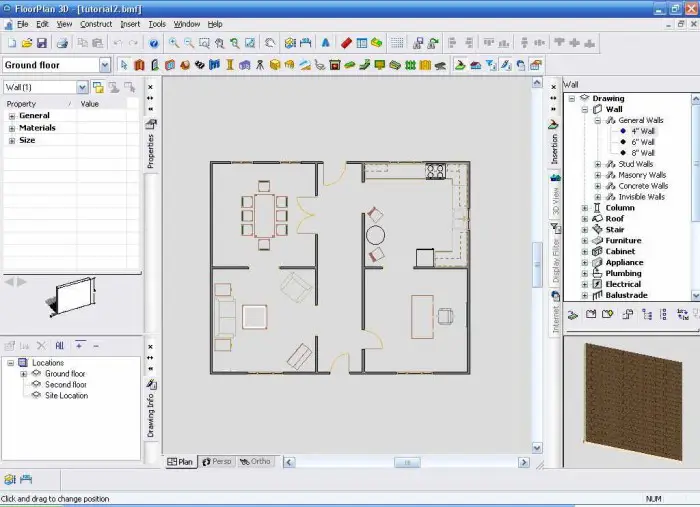Select the 6" Wall option

pyautogui.click(x=642, y=142)
